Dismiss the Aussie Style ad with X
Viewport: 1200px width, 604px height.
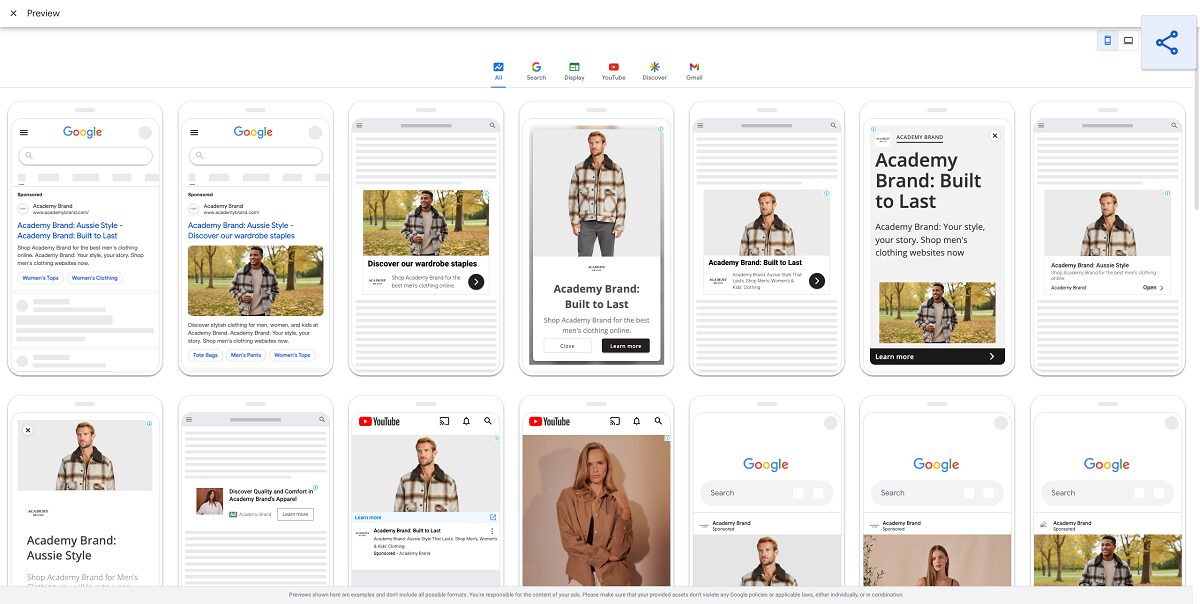click(x=28, y=430)
